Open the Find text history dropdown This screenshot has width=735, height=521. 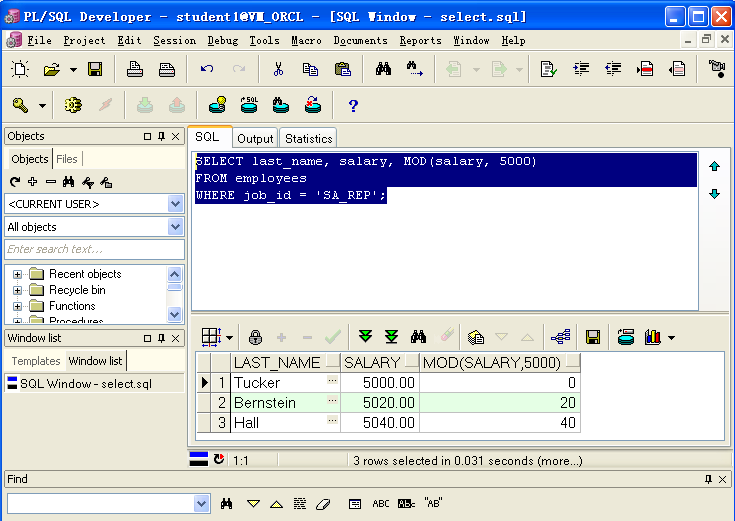pos(202,504)
